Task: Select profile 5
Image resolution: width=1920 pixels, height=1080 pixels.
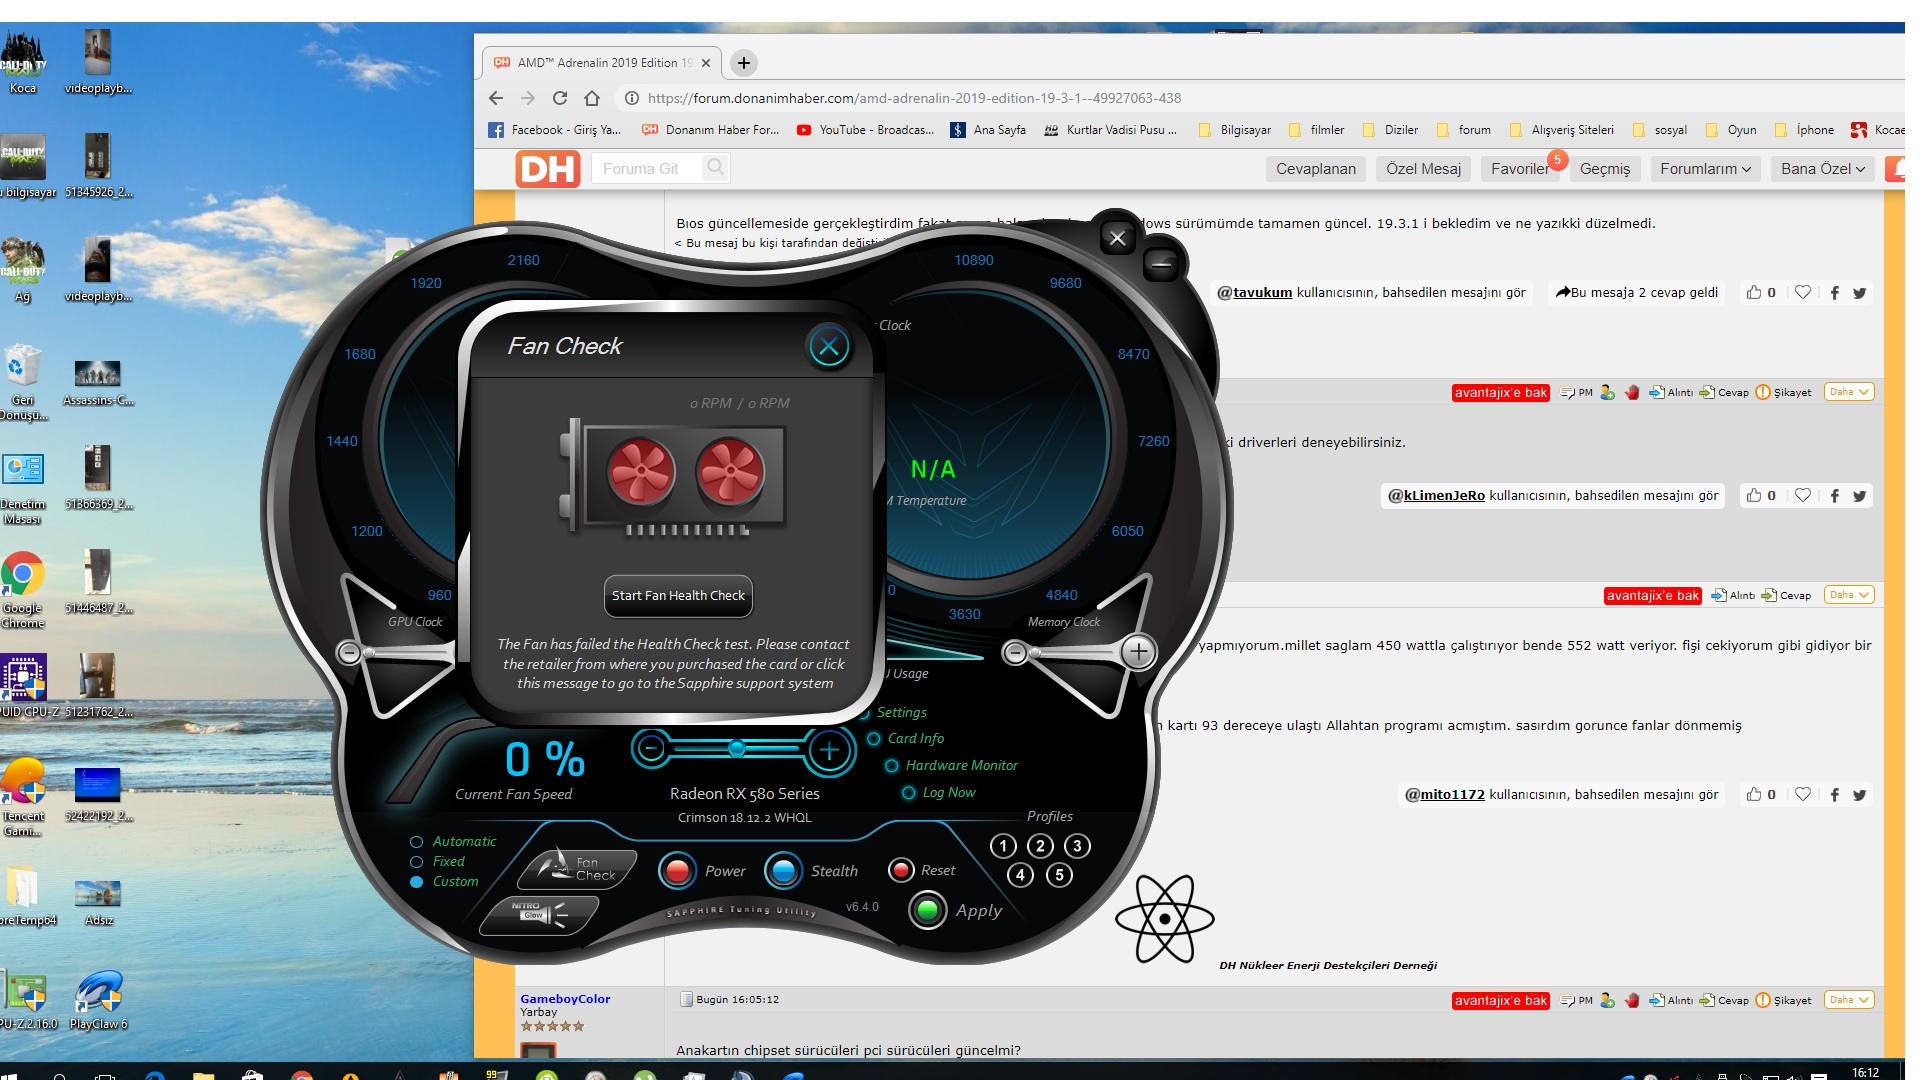Action: (1059, 876)
